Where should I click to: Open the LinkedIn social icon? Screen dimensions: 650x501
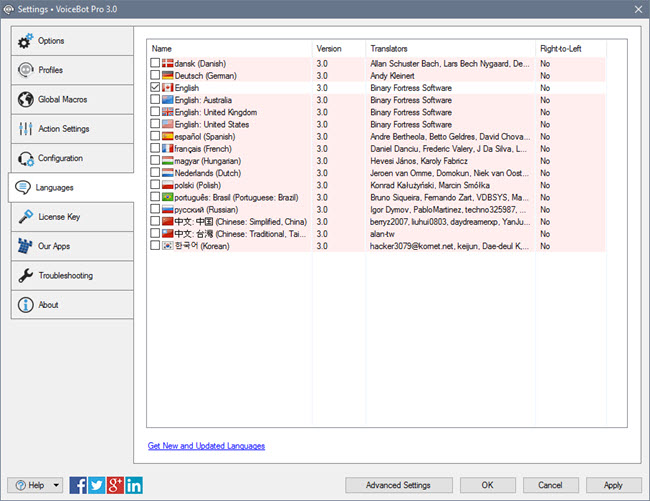133,485
